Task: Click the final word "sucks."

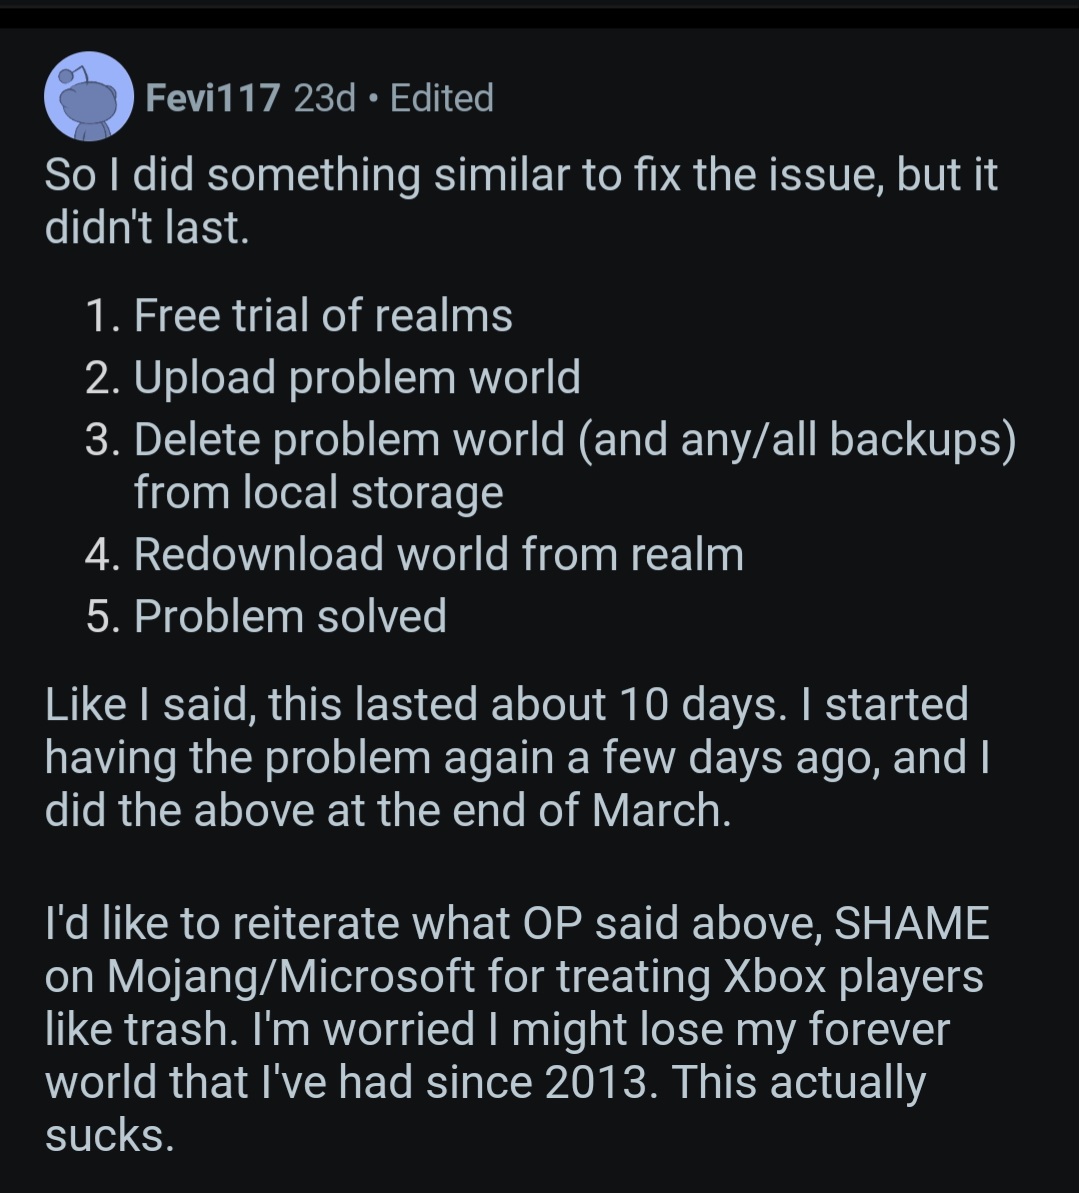Action: 109,1136
